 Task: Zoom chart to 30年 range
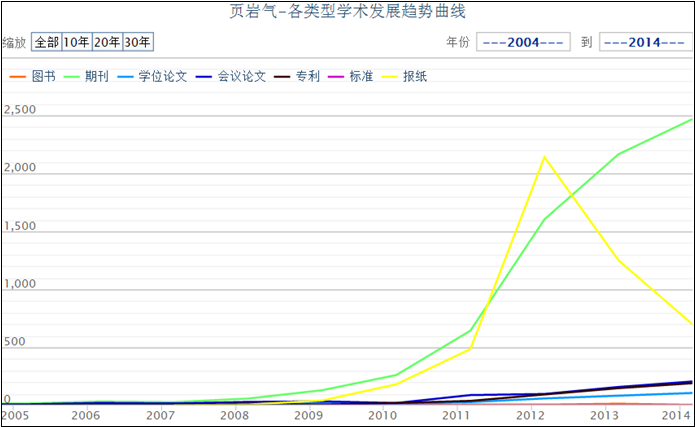138,42
